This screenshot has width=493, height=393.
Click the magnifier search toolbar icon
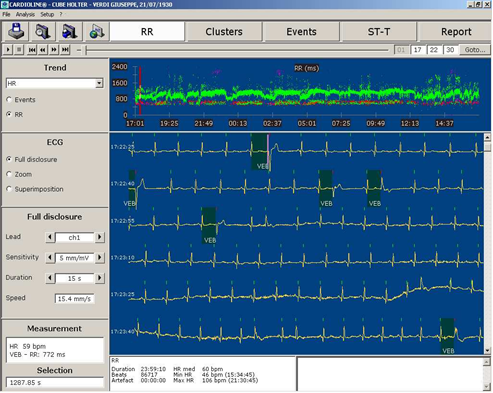click(x=42, y=32)
